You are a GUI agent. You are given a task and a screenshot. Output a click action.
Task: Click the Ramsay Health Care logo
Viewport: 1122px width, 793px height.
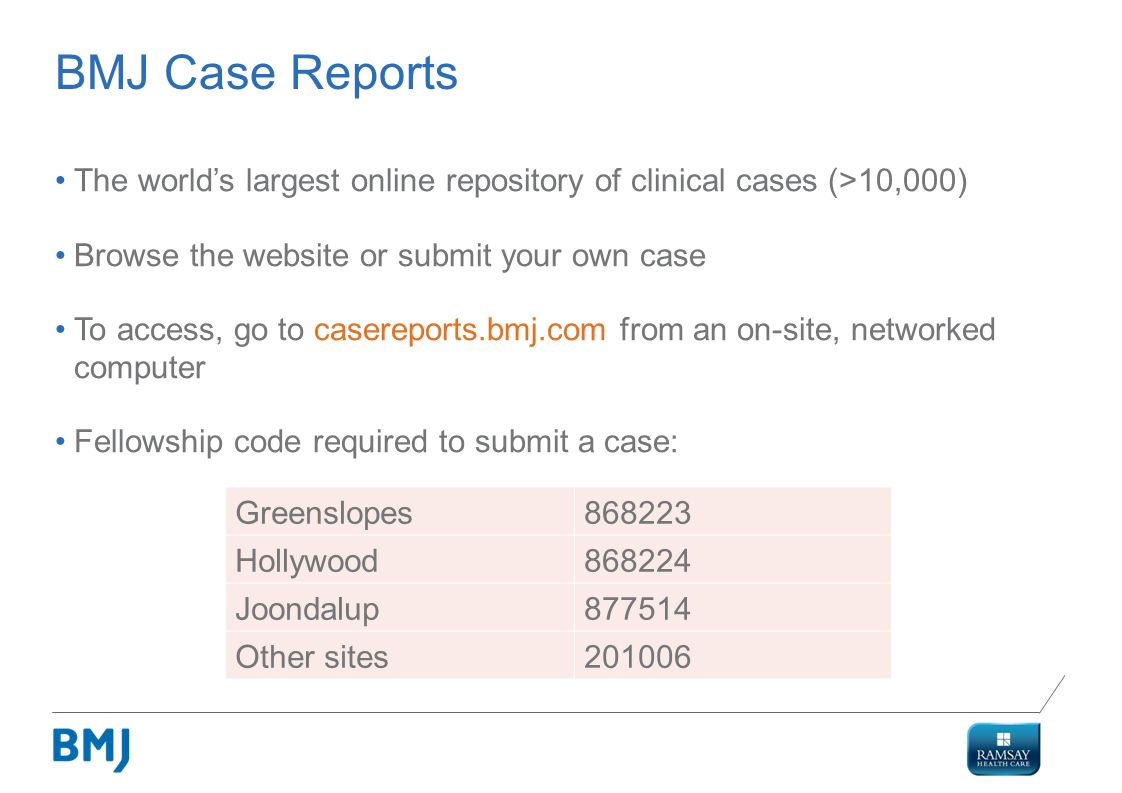pos(1003,749)
